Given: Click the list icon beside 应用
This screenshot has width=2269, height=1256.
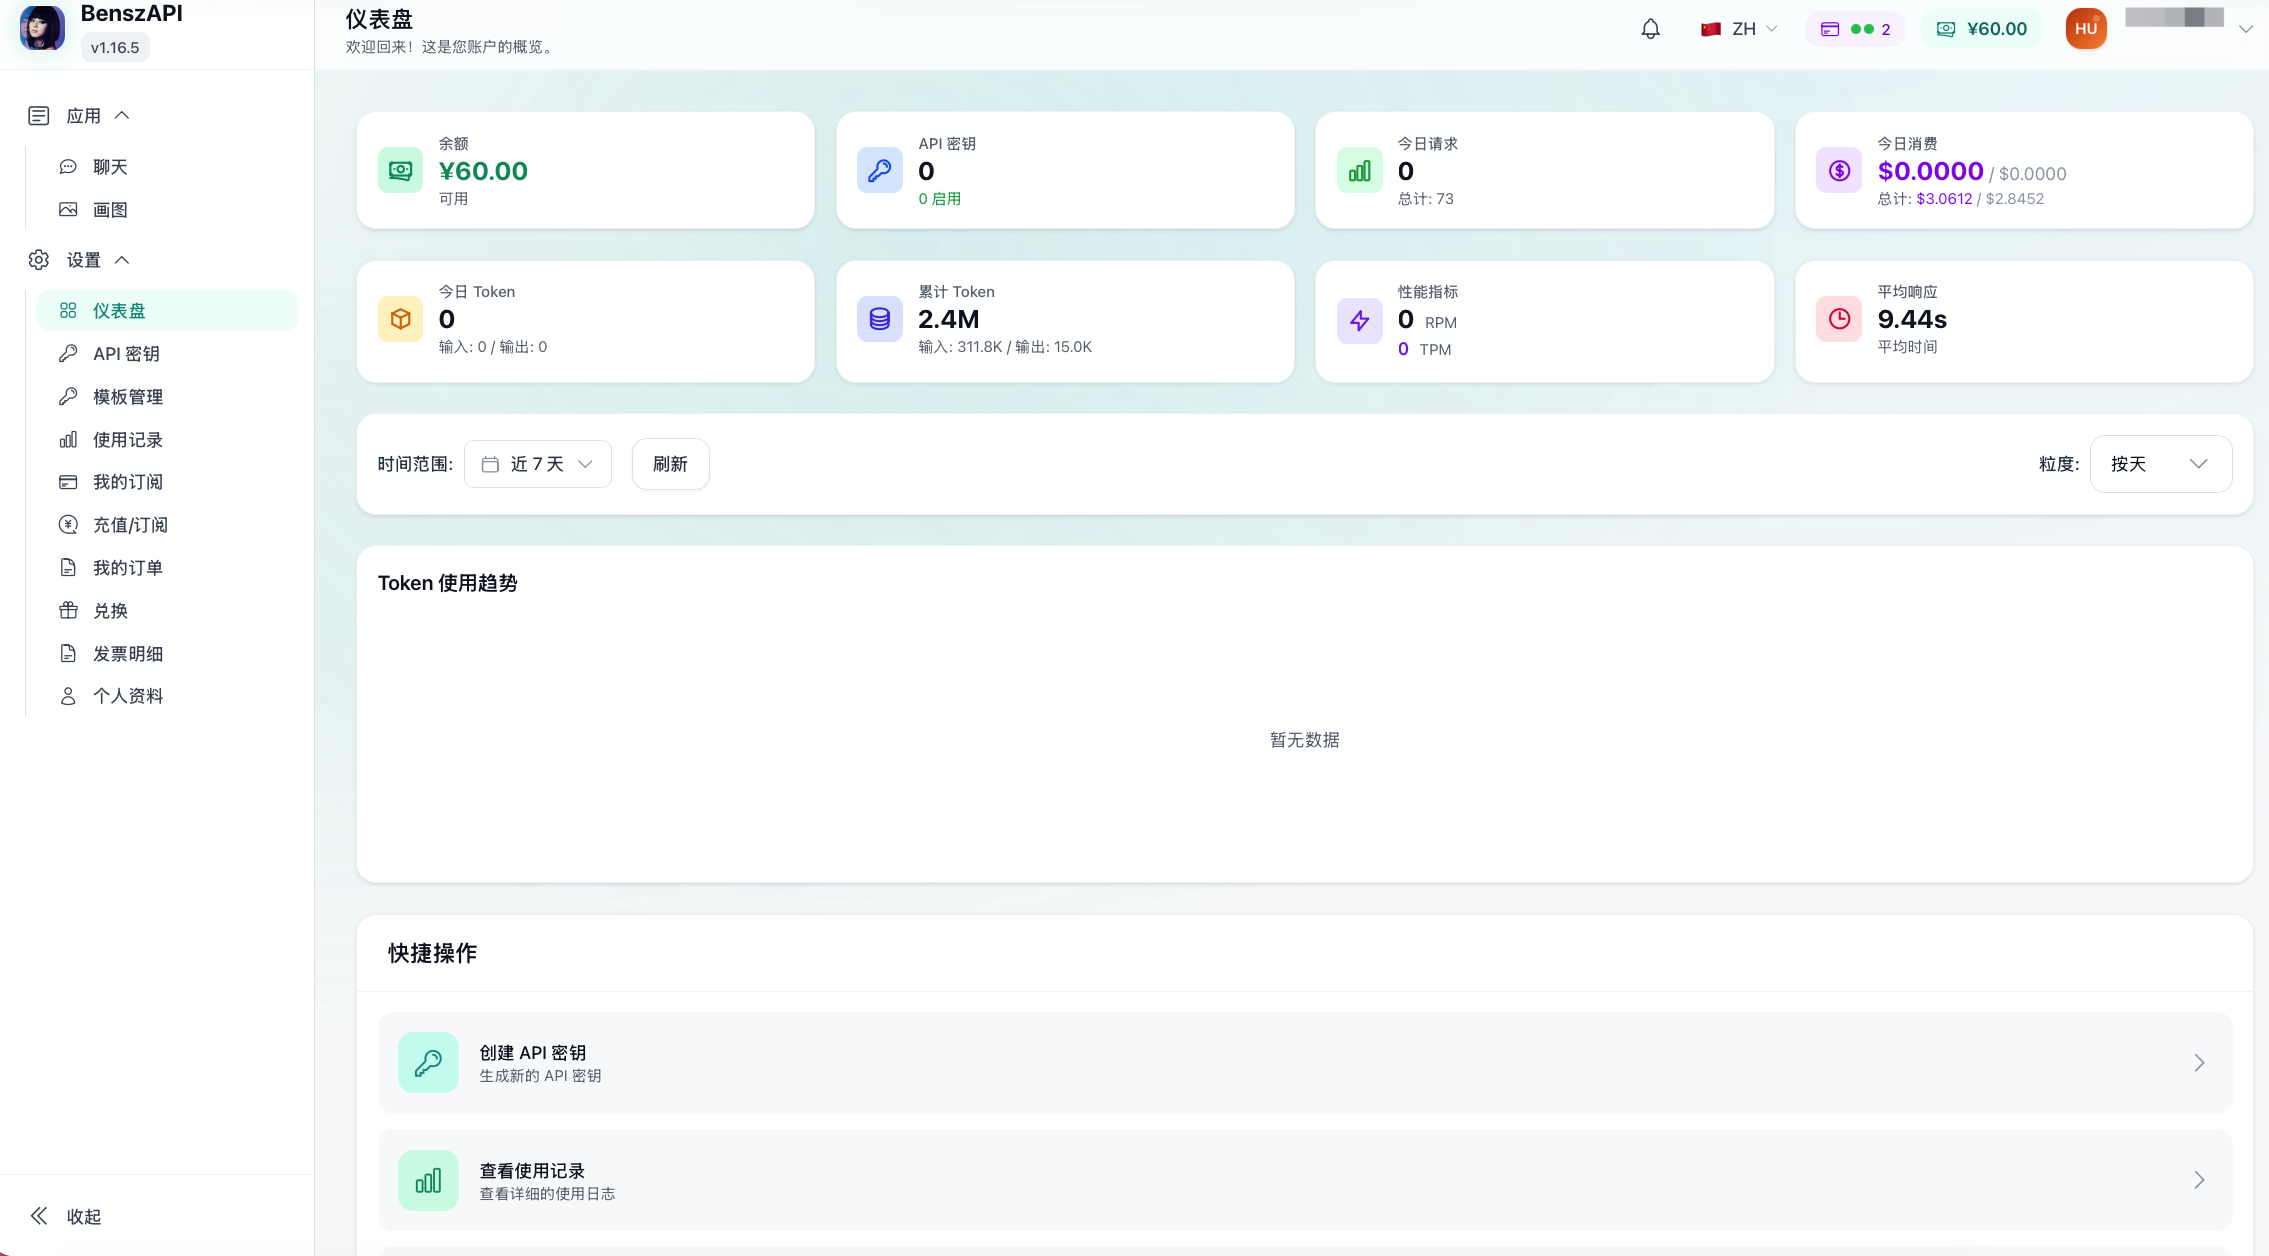Looking at the screenshot, I should [39, 116].
